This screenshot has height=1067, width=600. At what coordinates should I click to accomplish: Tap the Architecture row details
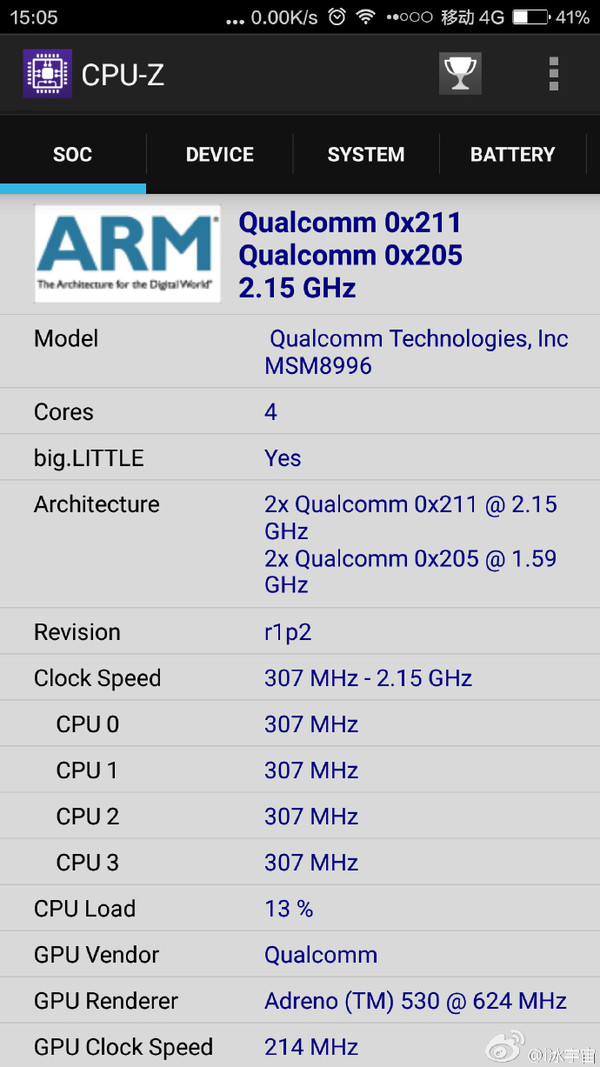[x=300, y=544]
